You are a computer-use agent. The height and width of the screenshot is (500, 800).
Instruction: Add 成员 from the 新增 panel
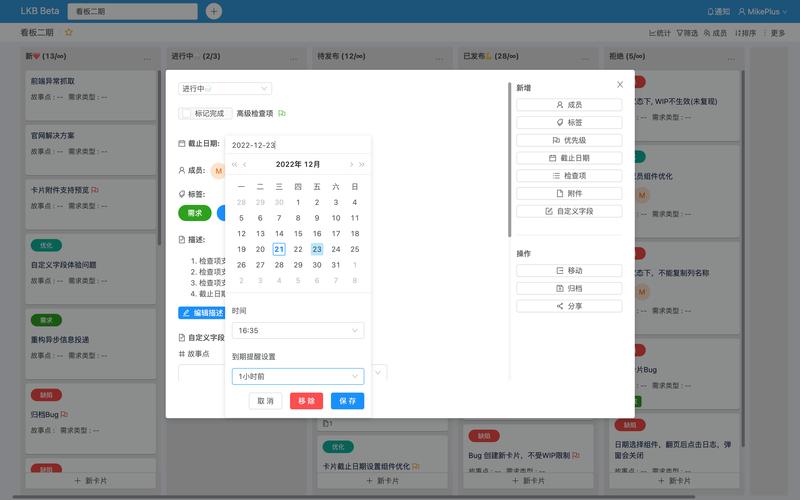pyautogui.click(x=569, y=105)
